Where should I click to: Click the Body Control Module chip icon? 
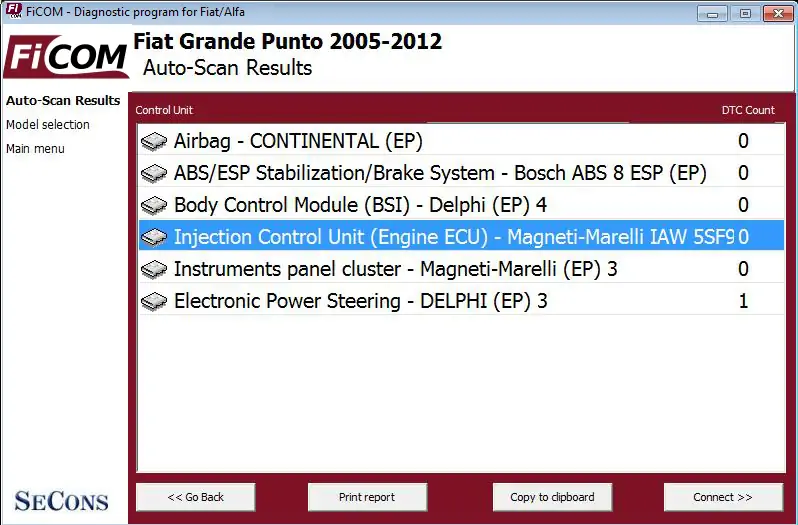click(154, 206)
